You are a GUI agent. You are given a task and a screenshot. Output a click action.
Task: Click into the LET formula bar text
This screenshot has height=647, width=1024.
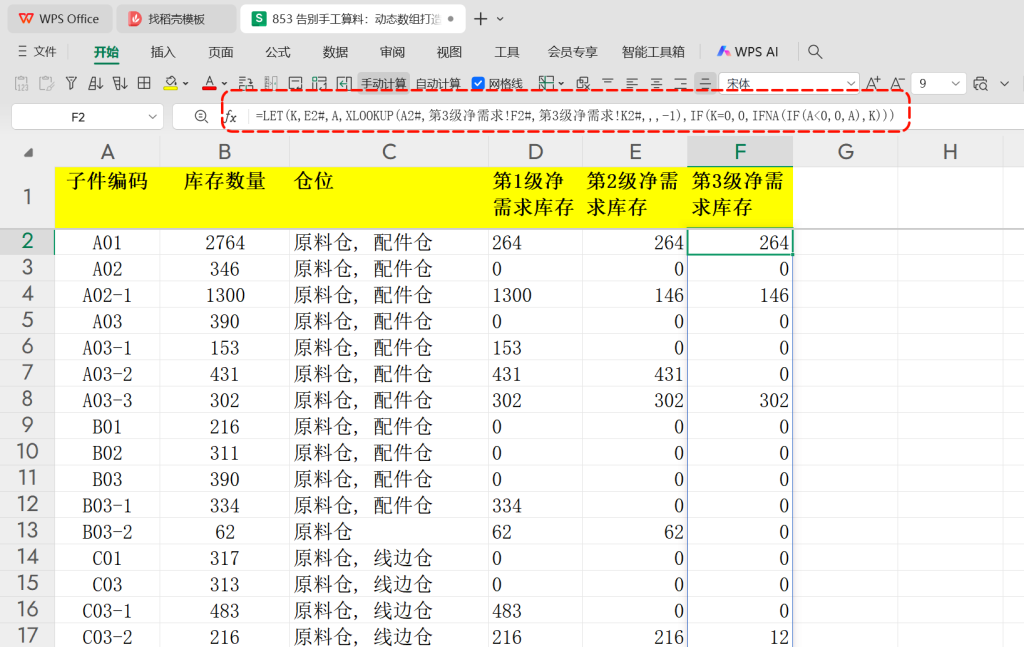574,116
